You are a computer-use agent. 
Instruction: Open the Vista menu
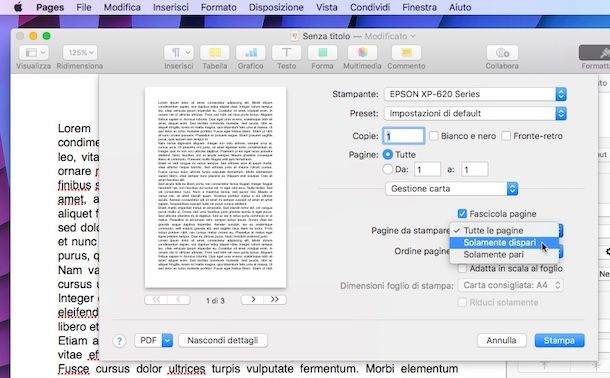(327, 7)
